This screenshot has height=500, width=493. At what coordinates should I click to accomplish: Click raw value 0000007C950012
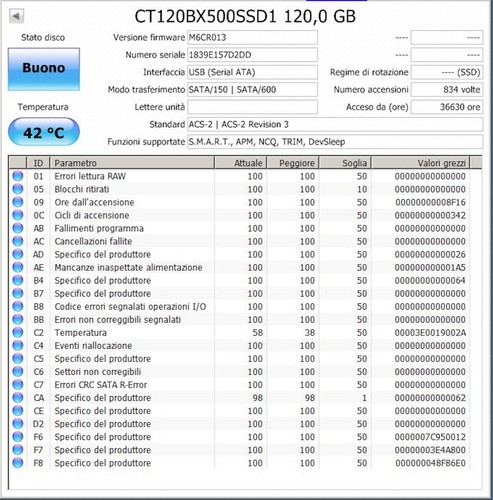(430, 437)
